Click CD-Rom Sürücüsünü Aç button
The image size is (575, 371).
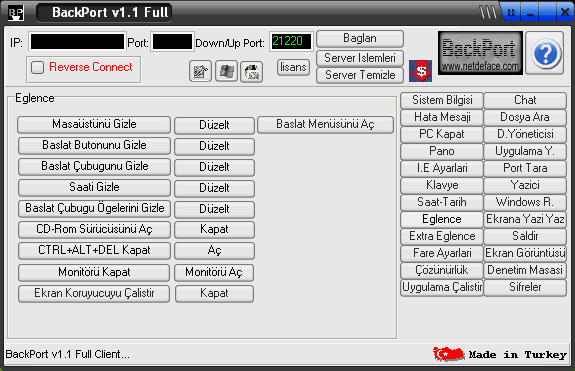click(94, 229)
